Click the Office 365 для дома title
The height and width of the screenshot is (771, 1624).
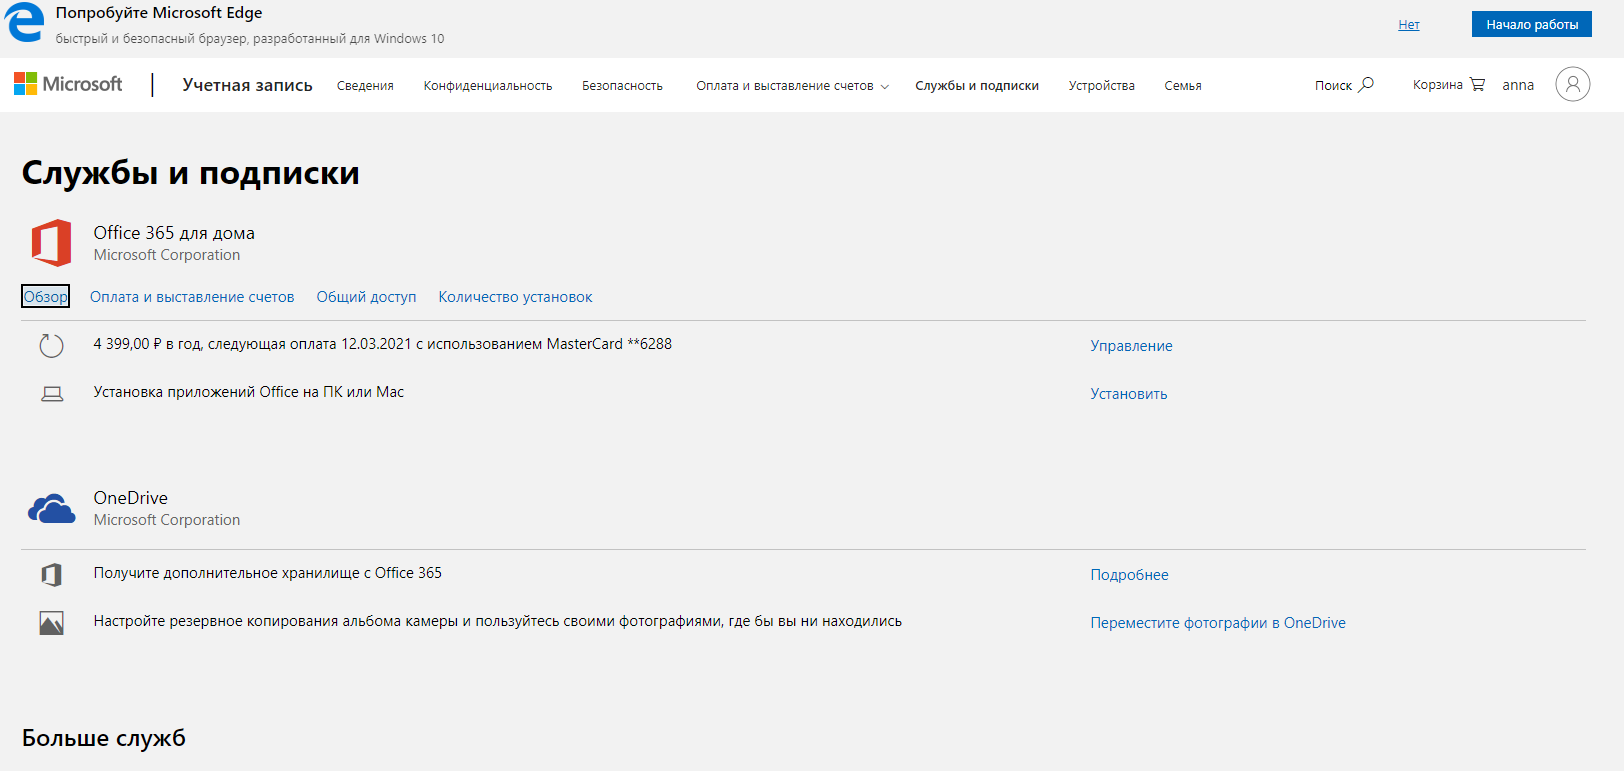(174, 233)
